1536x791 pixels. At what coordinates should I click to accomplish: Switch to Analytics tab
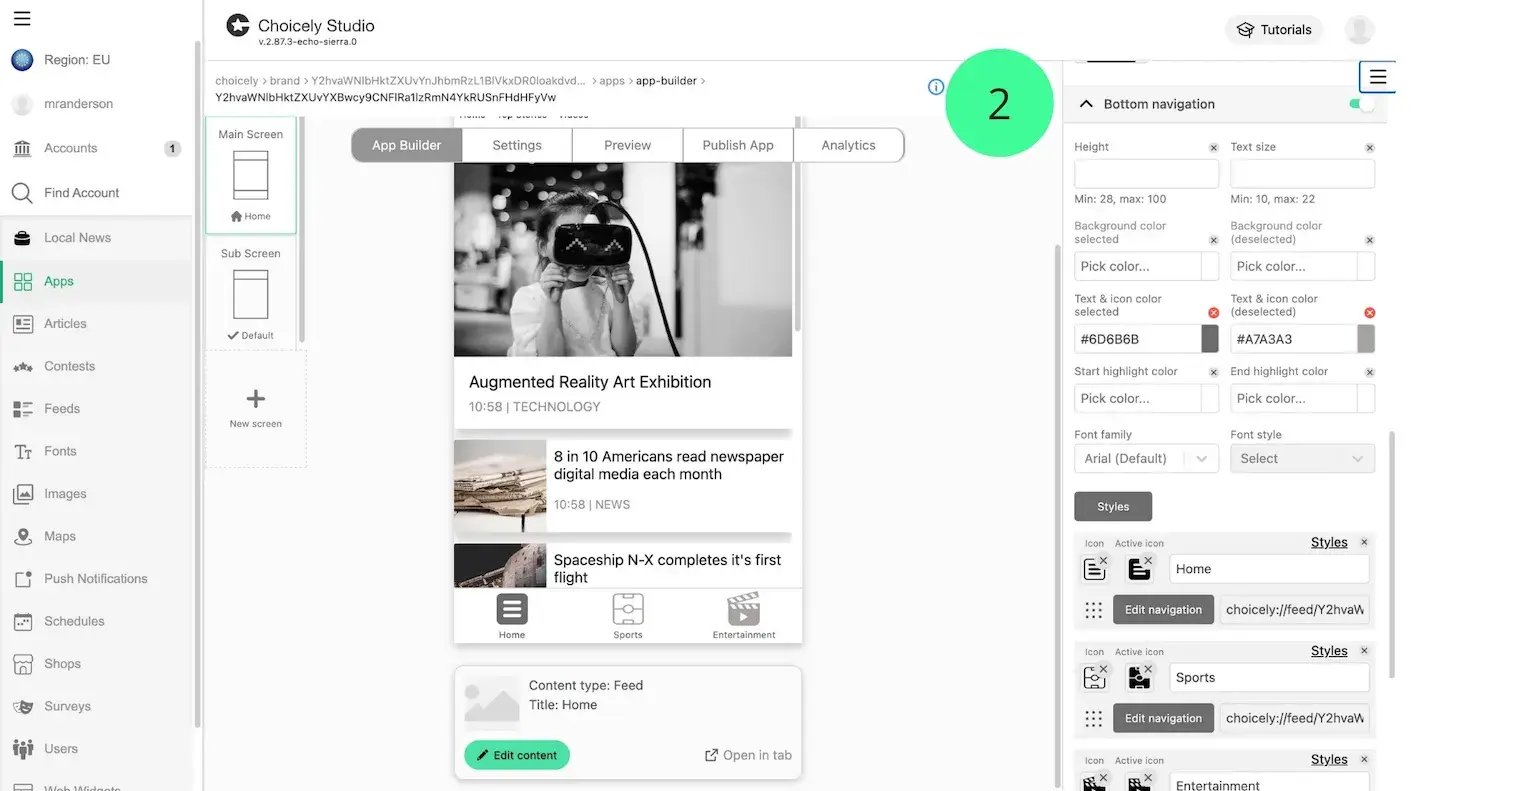coord(848,145)
